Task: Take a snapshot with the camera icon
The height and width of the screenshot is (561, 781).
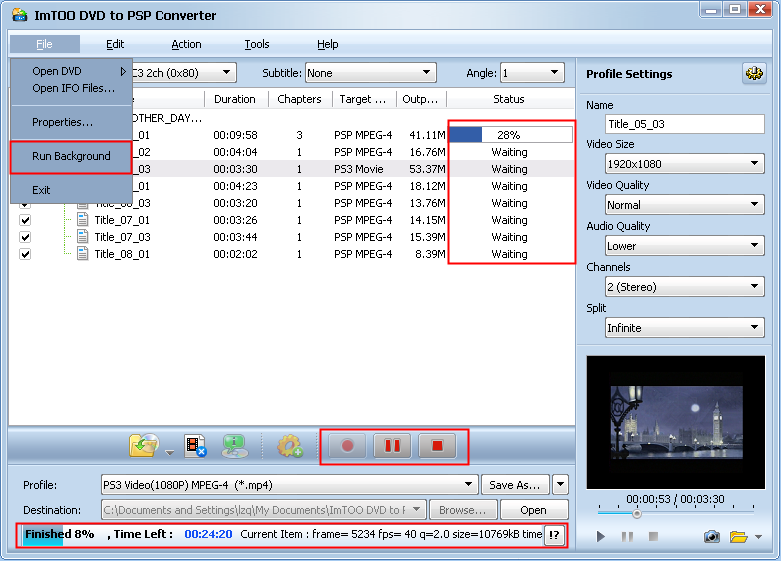Action: (x=712, y=537)
